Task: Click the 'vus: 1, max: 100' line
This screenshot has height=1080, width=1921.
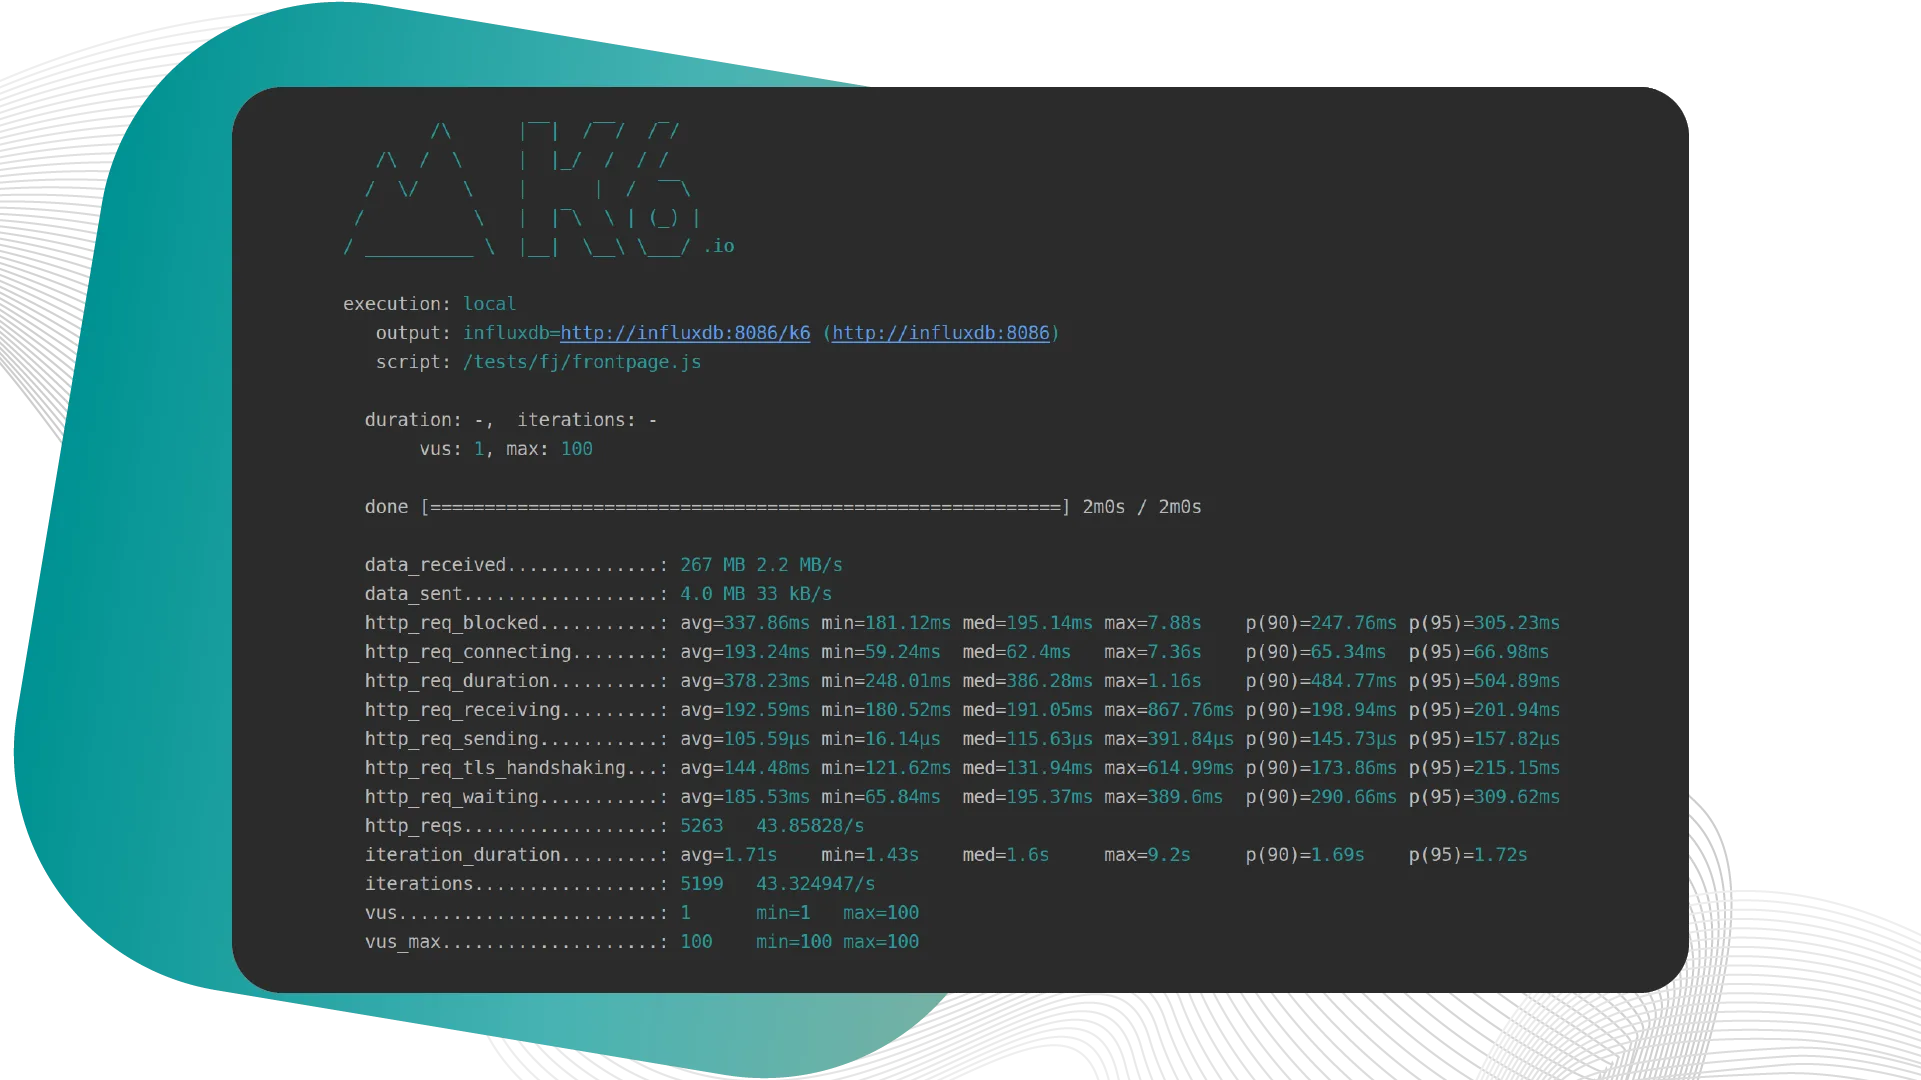Action: 506,449
